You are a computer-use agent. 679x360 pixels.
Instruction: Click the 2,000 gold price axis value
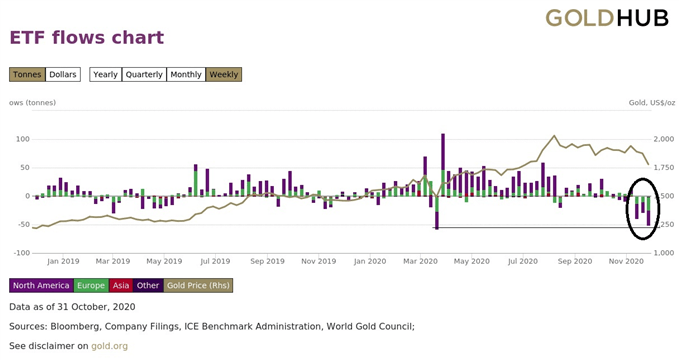(x=663, y=139)
